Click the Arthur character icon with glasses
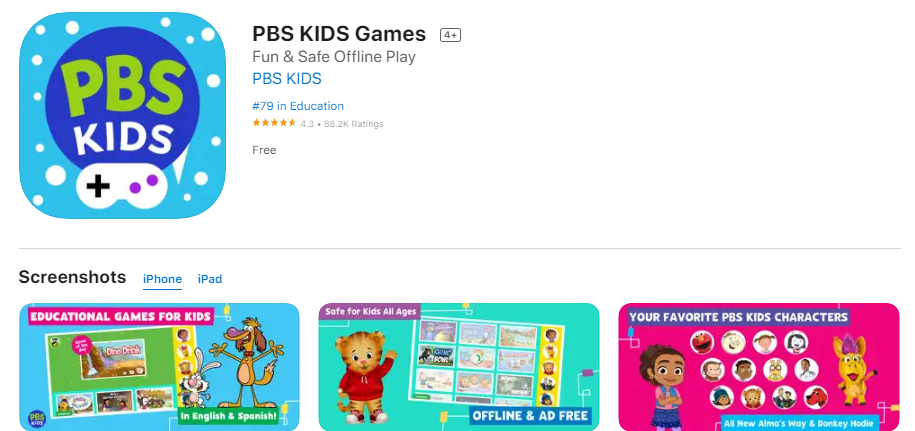Image resolution: width=915 pixels, height=431 pixels. point(776,370)
